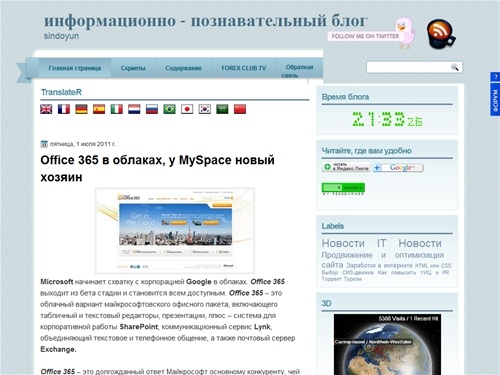This screenshot has width=500, height=375.
Task: Switch to FOREX CLUB TV tab
Action: point(244,68)
